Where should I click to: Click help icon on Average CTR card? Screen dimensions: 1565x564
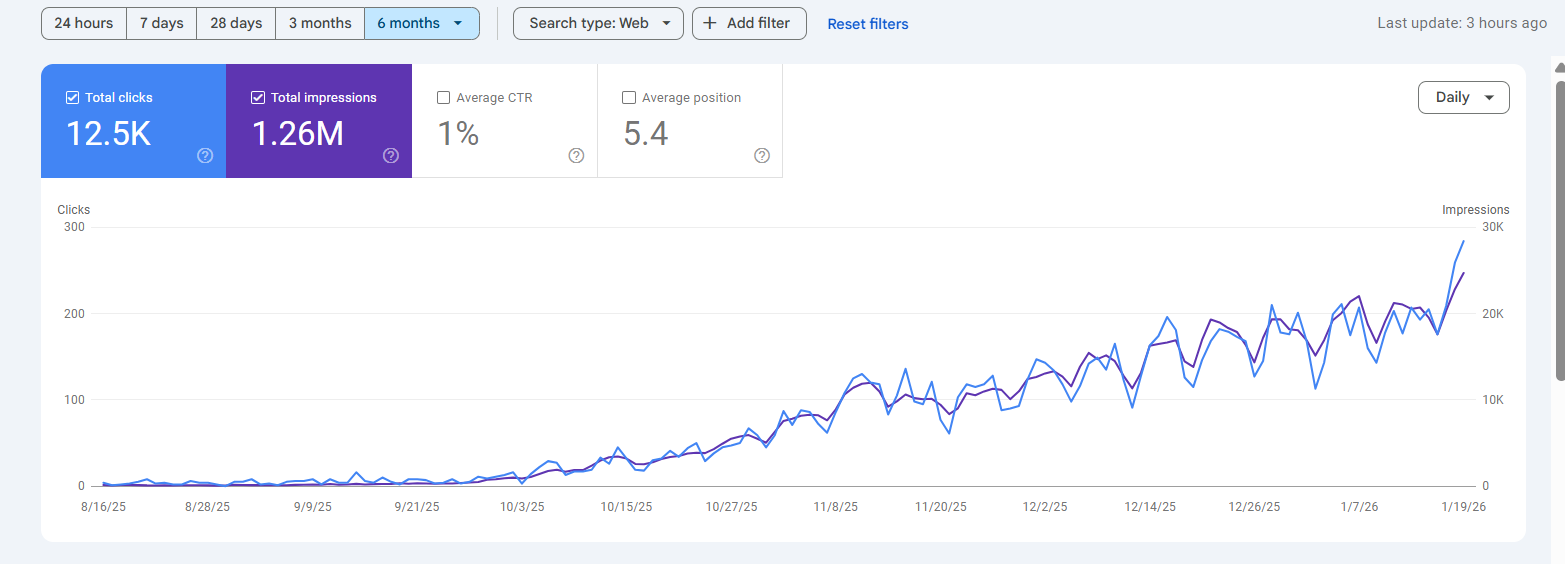coord(576,155)
